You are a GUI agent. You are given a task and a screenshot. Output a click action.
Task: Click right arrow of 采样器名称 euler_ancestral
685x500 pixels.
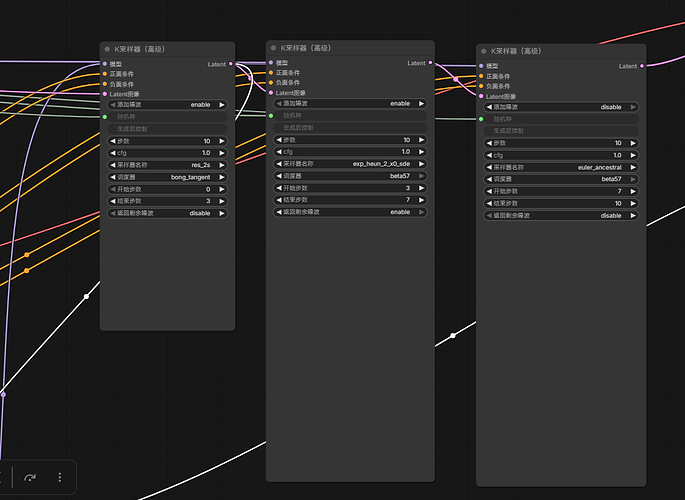(633, 167)
